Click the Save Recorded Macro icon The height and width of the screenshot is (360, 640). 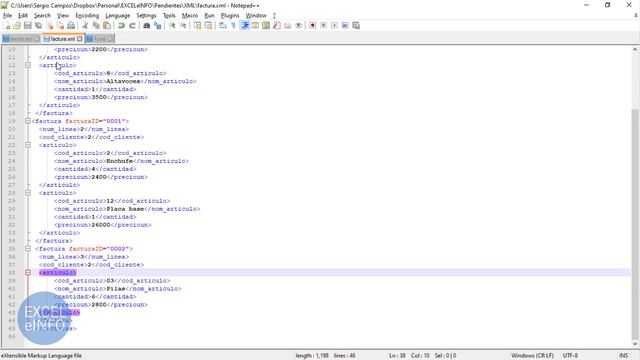(356, 25)
